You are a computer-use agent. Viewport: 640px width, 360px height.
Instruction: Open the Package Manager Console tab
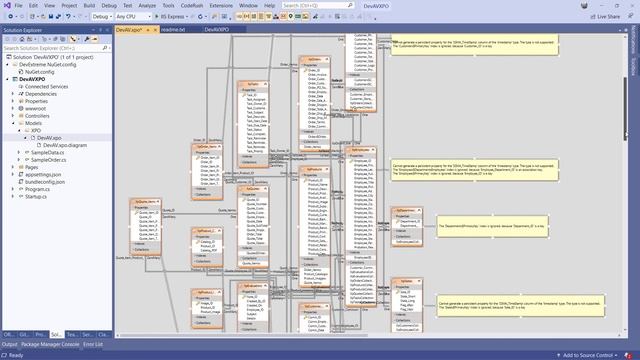coord(50,344)
